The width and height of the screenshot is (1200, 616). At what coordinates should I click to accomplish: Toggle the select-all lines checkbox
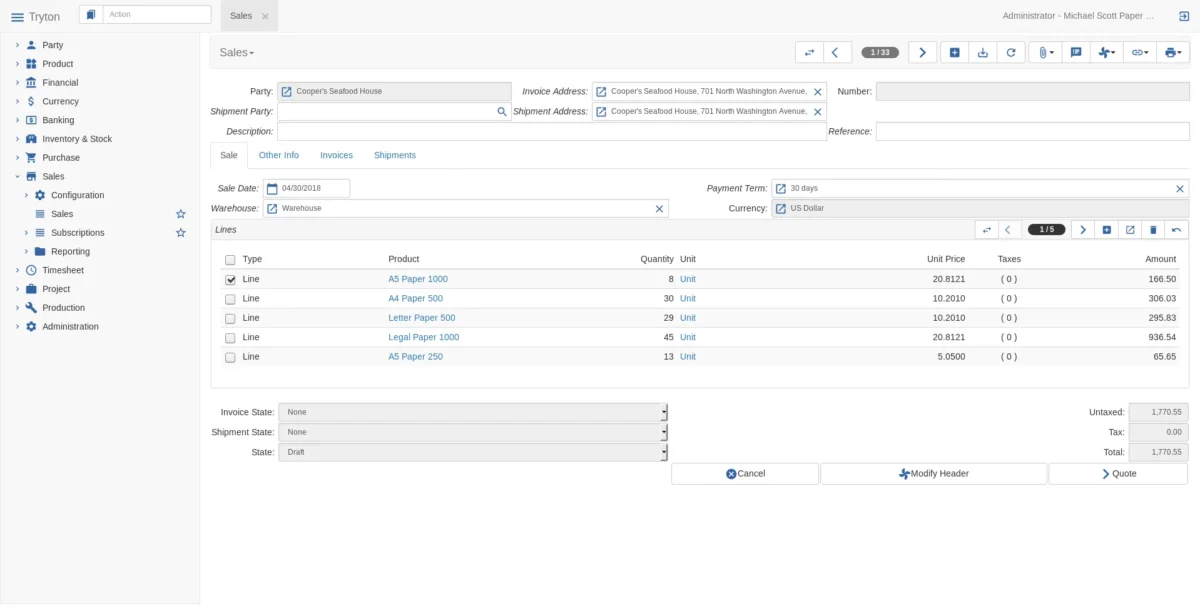click(x=231, y=260)
